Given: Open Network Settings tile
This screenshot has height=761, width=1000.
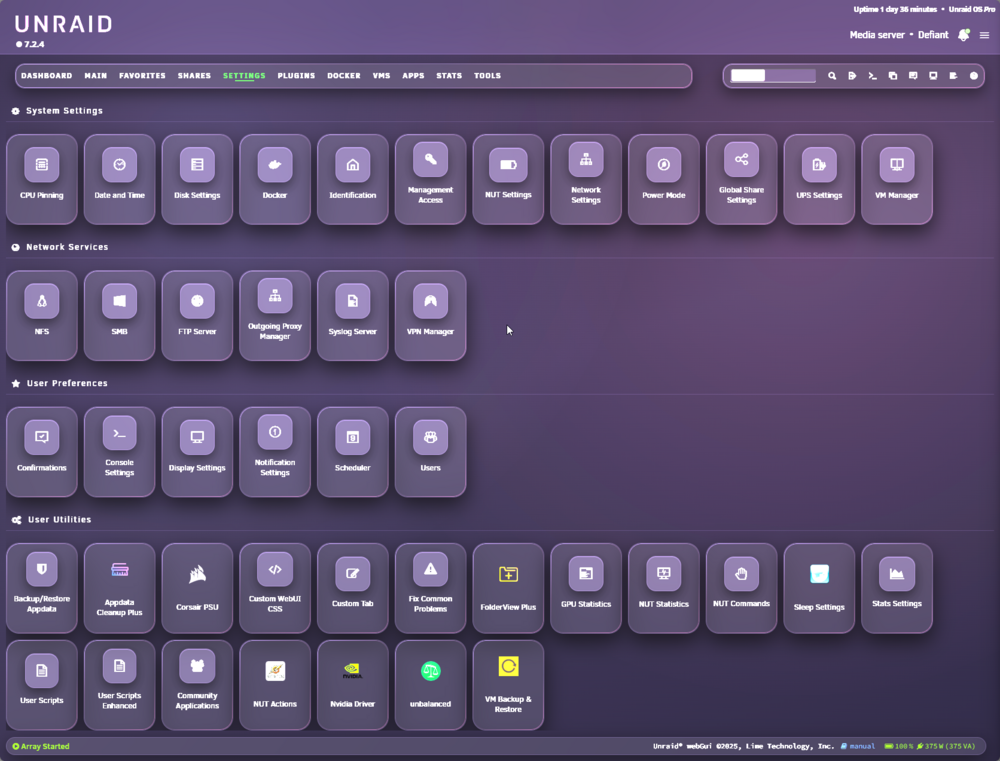Looking at the screenshot, I should pyautogui.click(x=586, y=179).
